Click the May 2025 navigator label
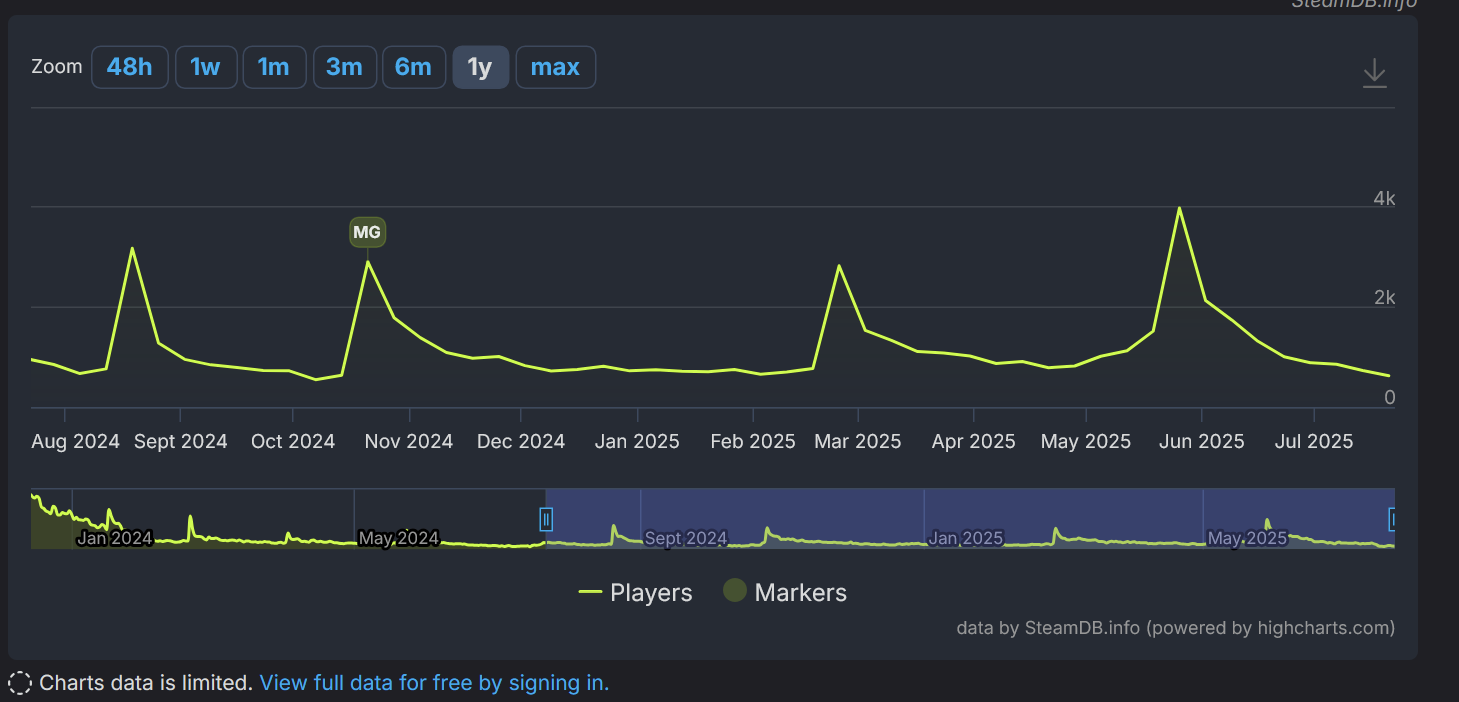1459x702 pixels. tap(1247, 539)
